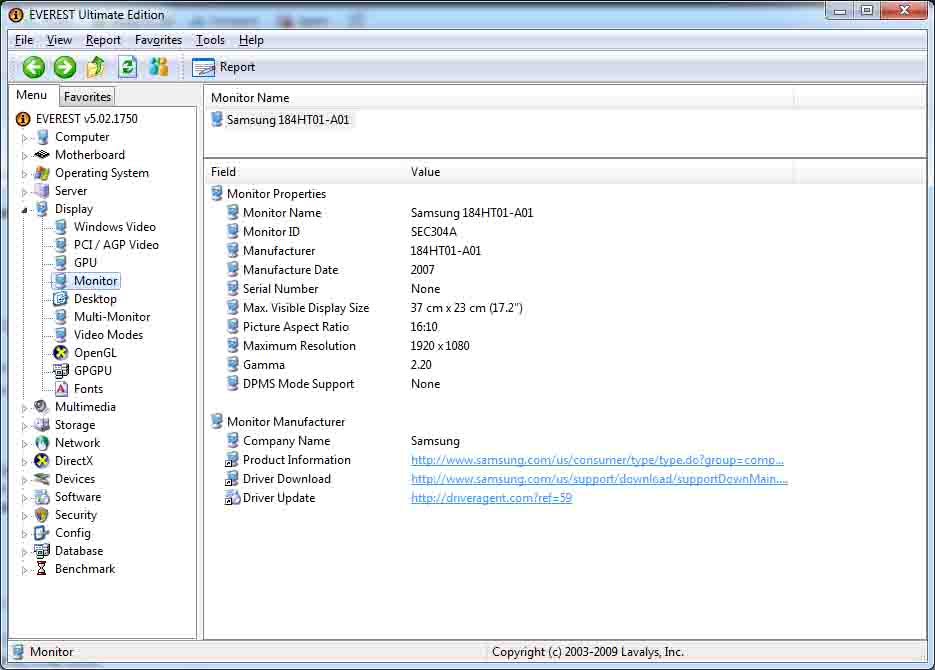
Task: Select the Benchmark hourglass icon
Action: pos(42,569)
